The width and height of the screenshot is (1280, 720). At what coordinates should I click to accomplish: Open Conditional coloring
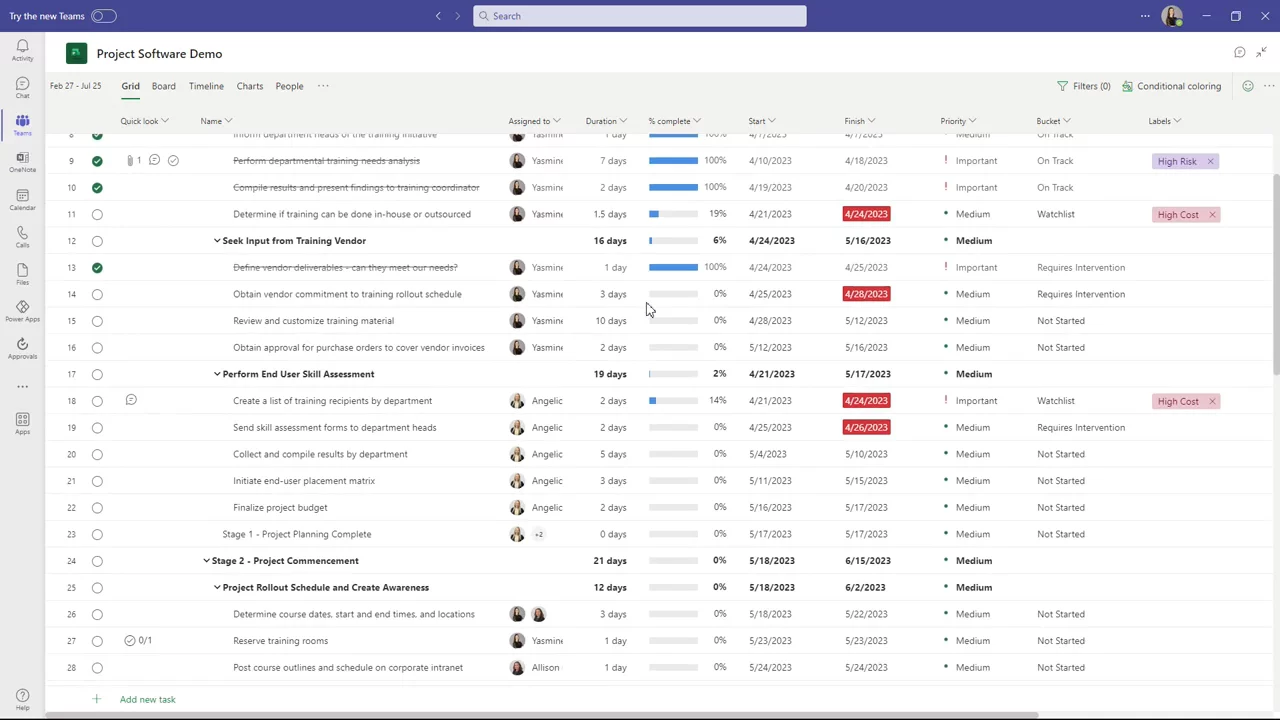coord(1171,86)
